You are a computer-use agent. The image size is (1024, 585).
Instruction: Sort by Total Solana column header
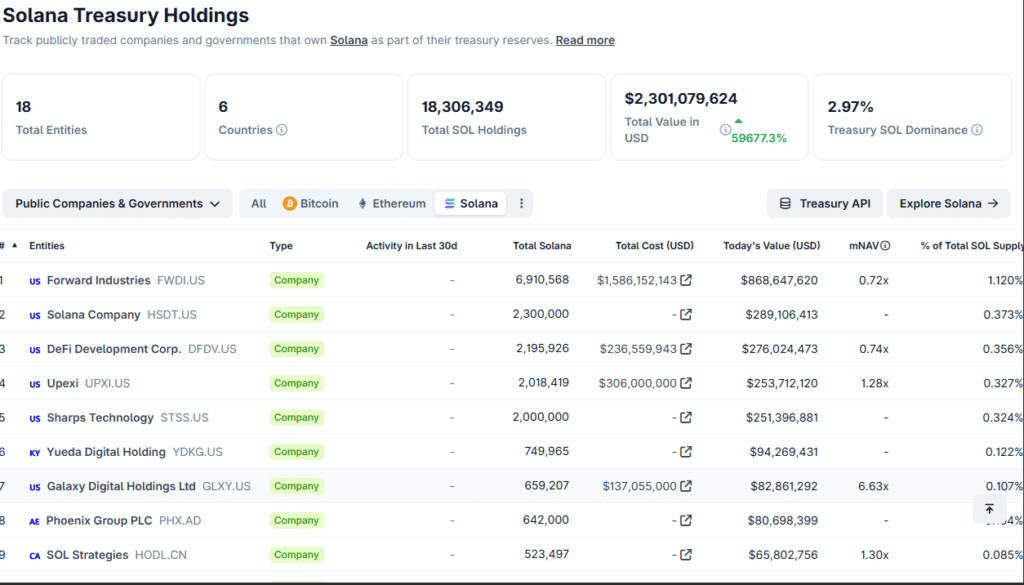[x=542, y=246]
